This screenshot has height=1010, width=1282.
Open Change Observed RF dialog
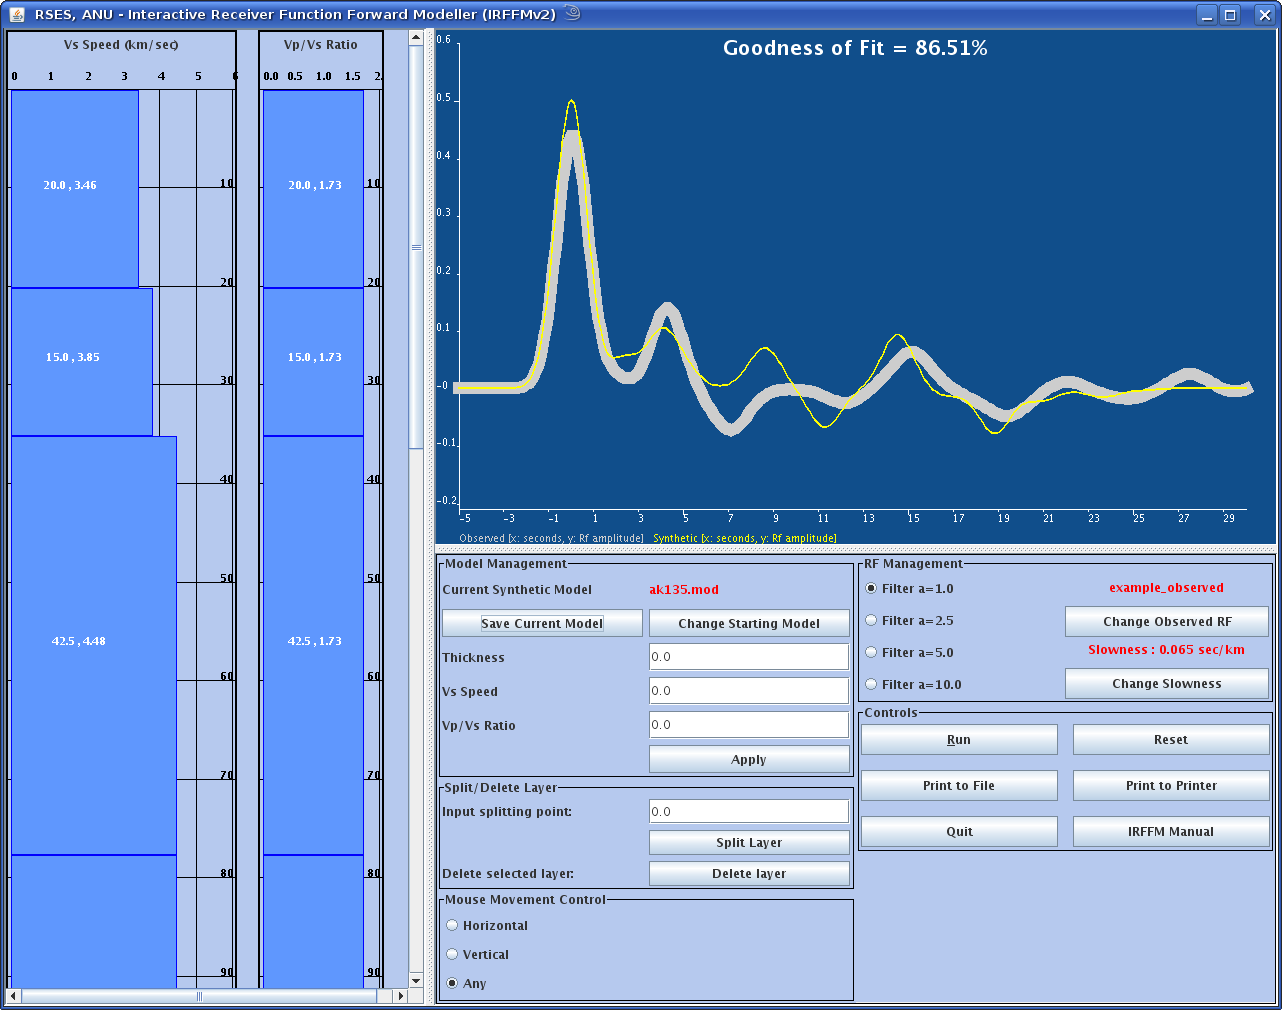pos(1167,621)
